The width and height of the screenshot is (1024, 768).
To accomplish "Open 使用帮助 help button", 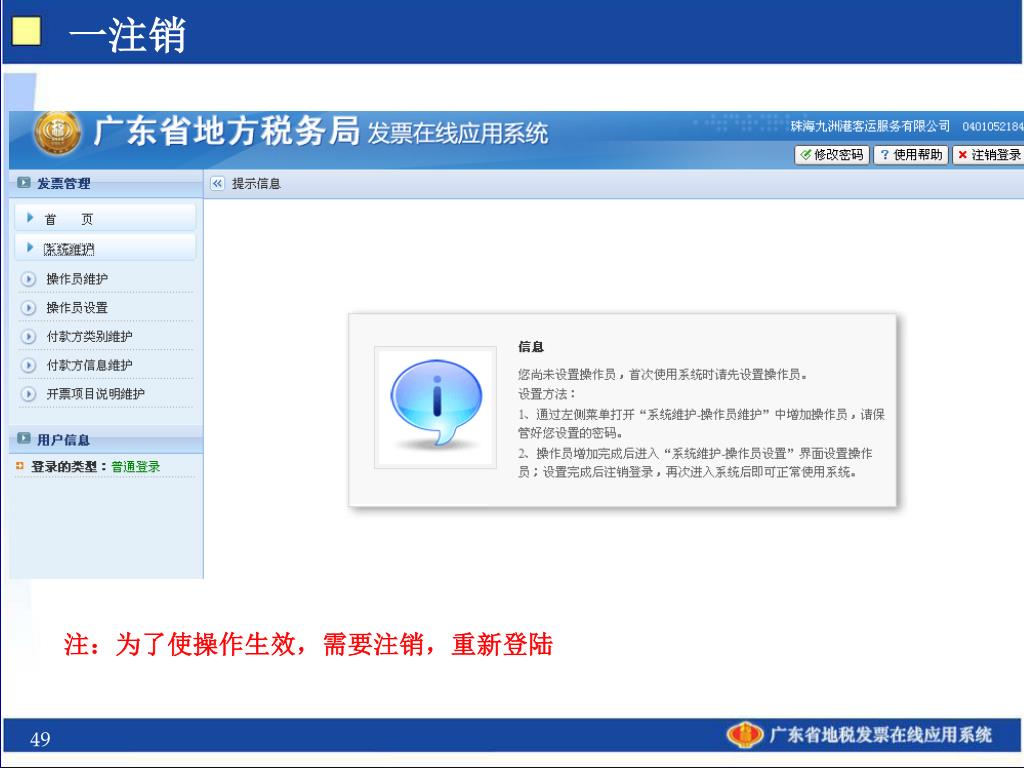I will 910,155.
